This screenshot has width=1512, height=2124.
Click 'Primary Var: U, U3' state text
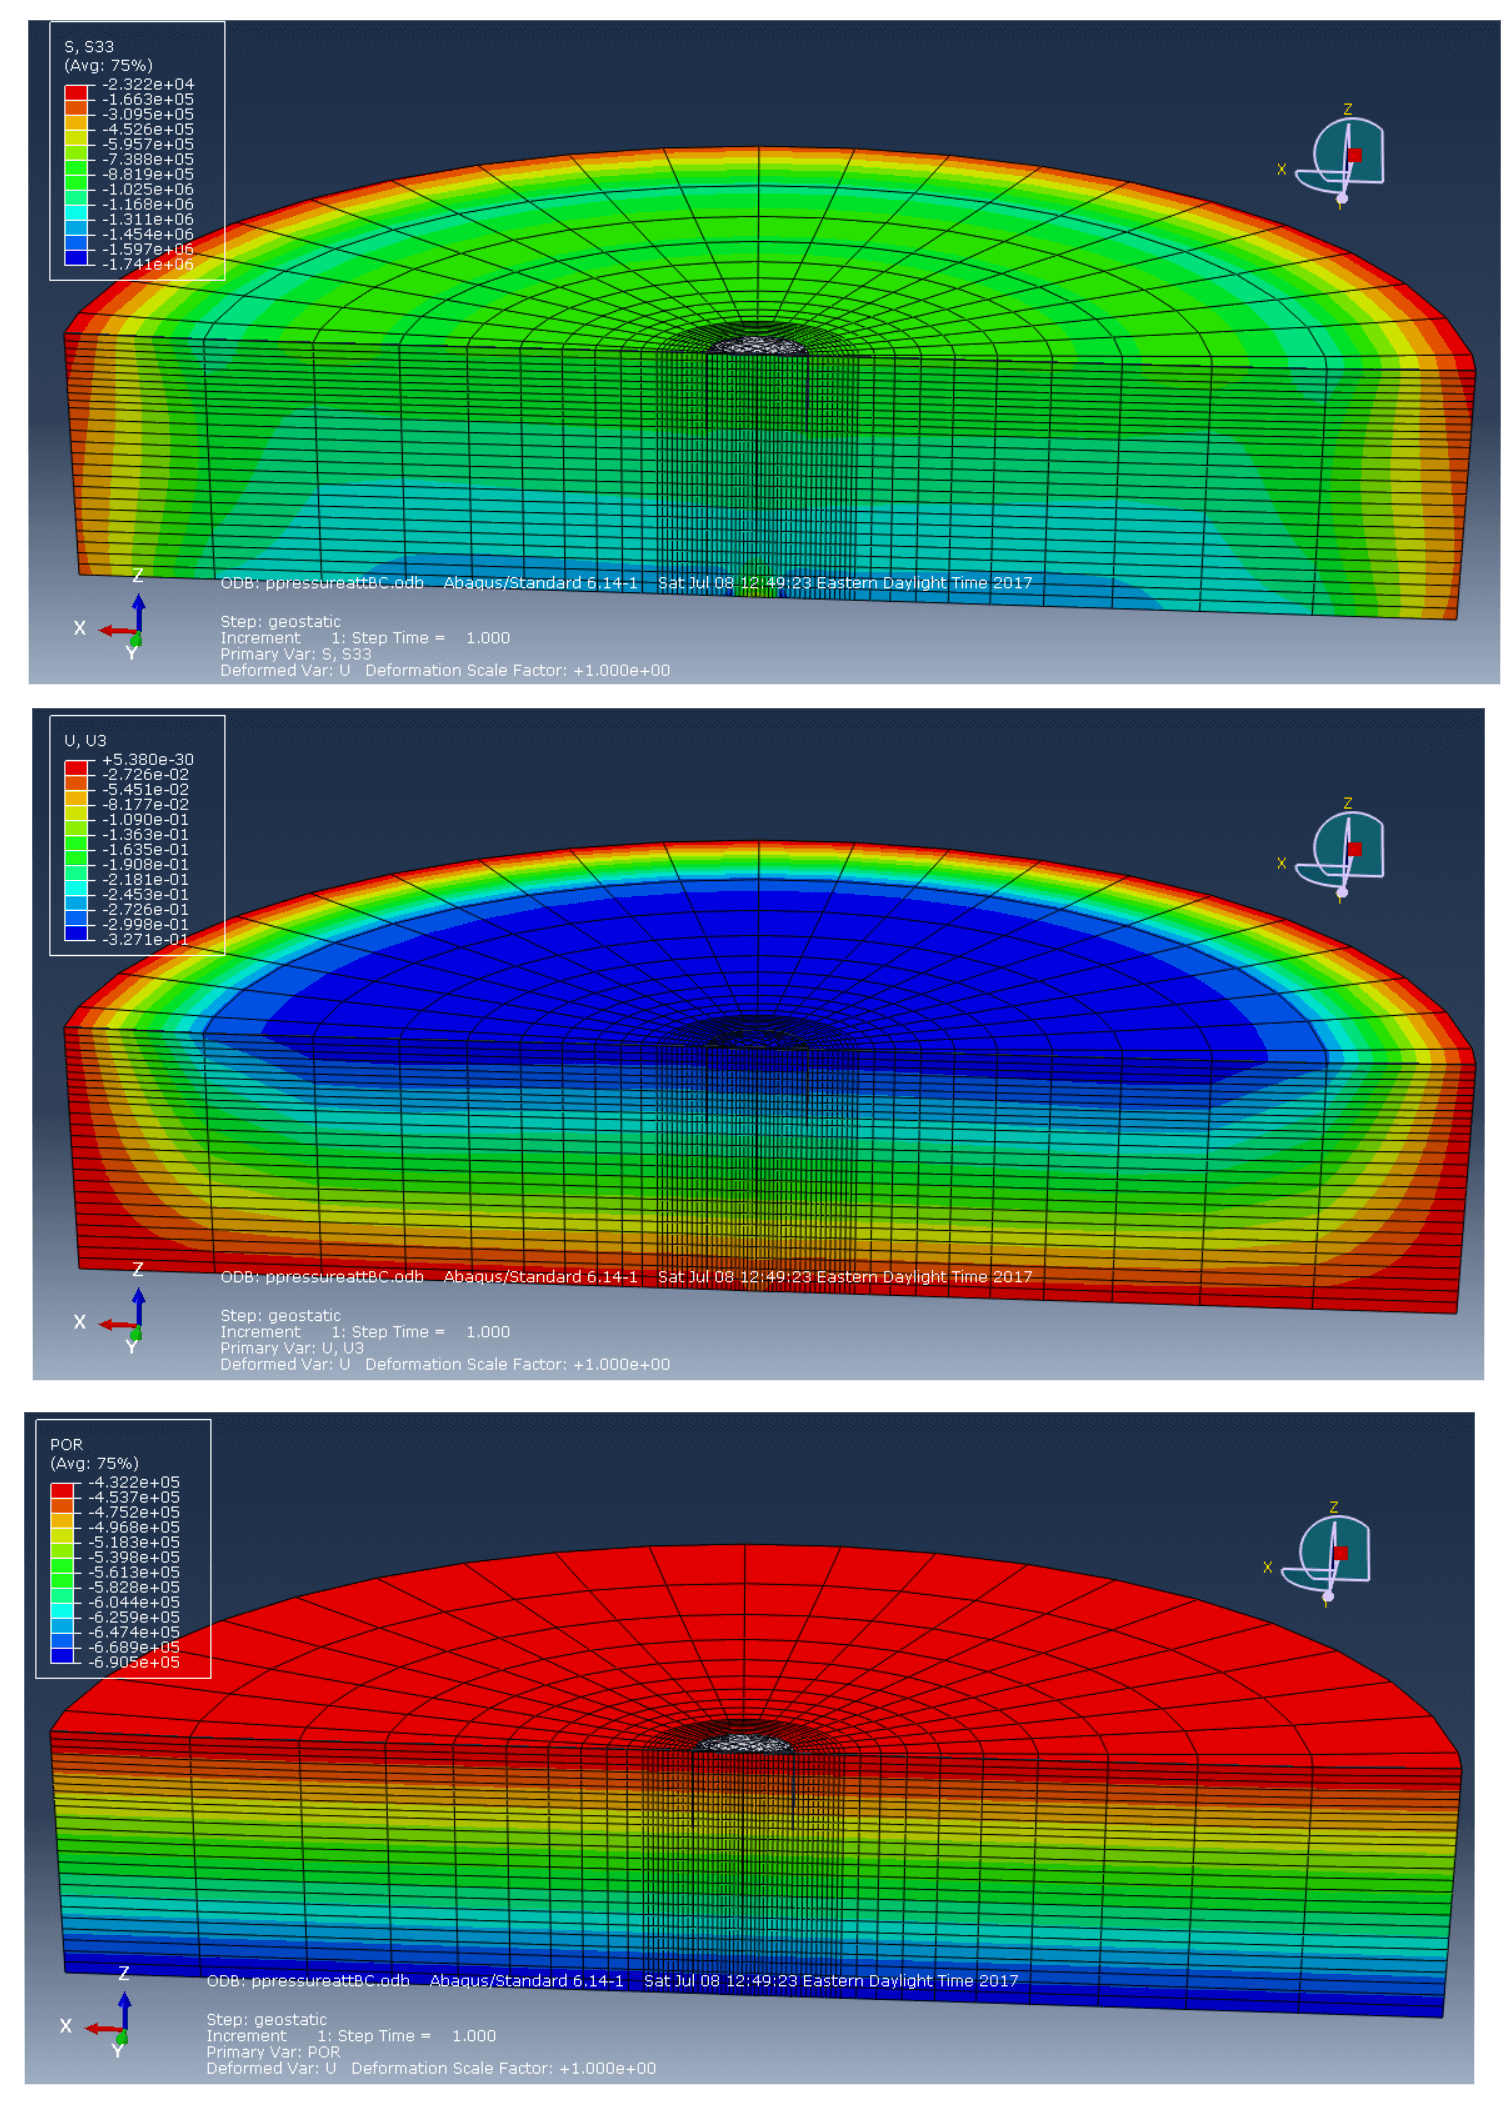pos(292,1348)
